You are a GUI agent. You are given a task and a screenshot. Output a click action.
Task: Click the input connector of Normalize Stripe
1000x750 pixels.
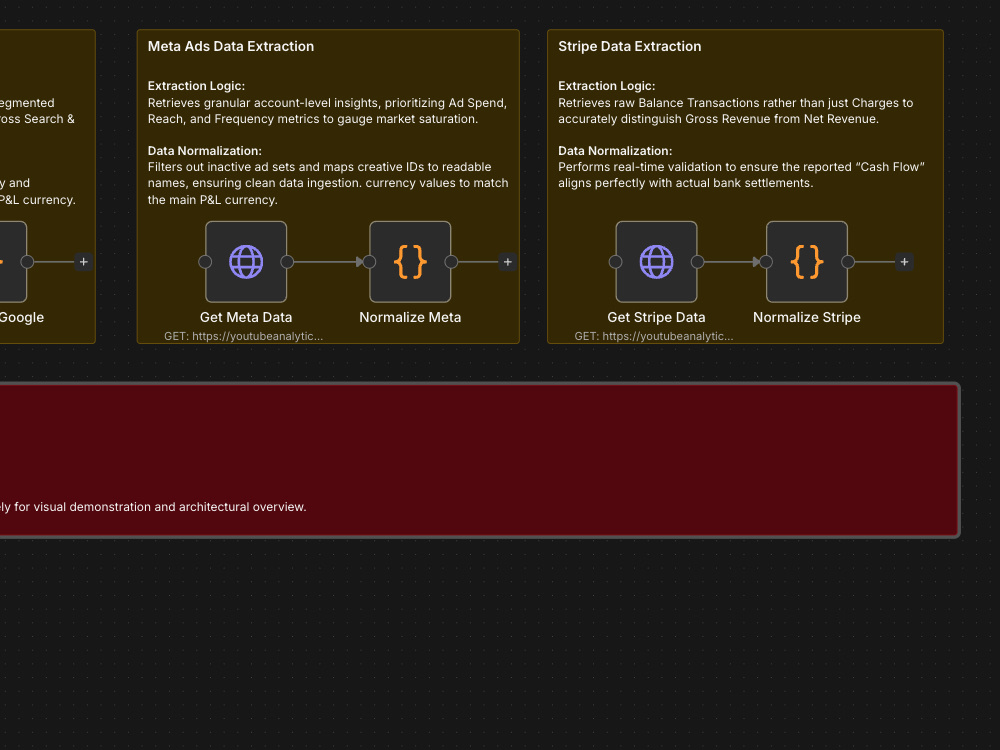pos(766,261)
